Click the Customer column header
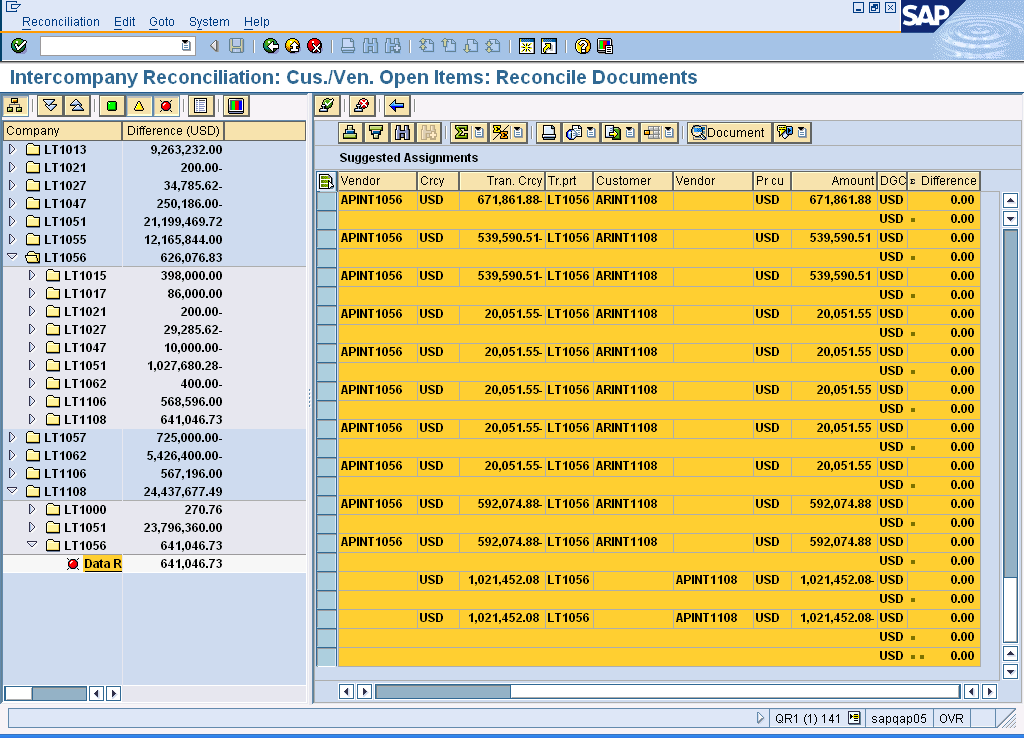 pos(633,181)
